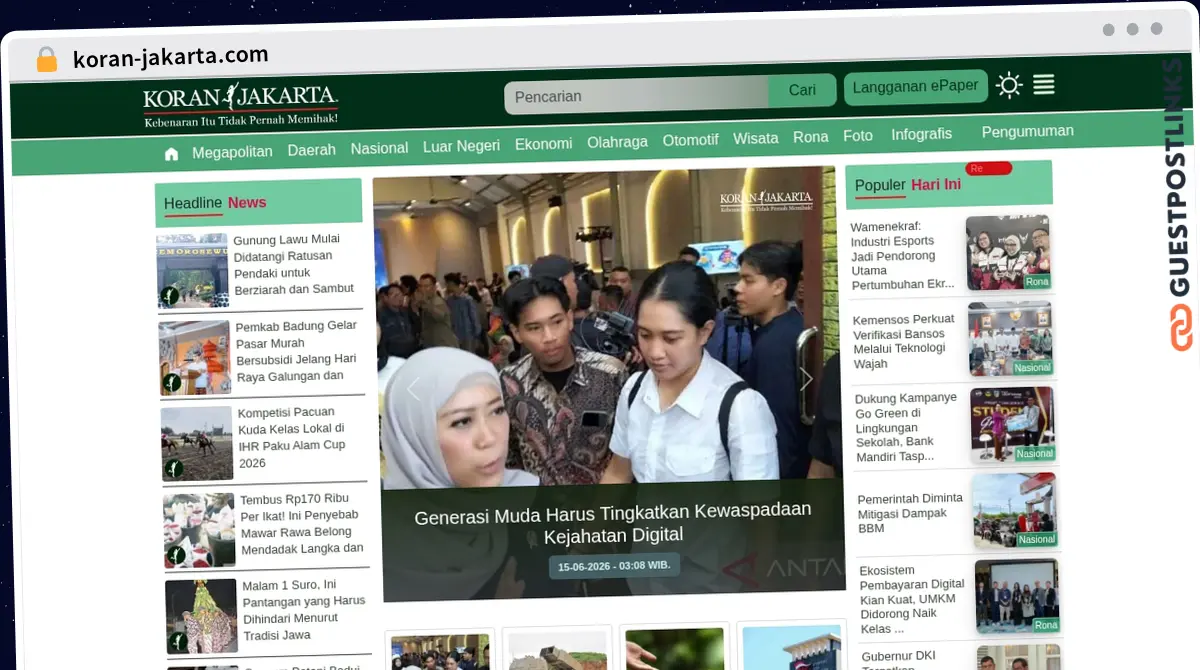Go to next slide in carousel
The image size is (1200, 670).
(x=806, y=379)
